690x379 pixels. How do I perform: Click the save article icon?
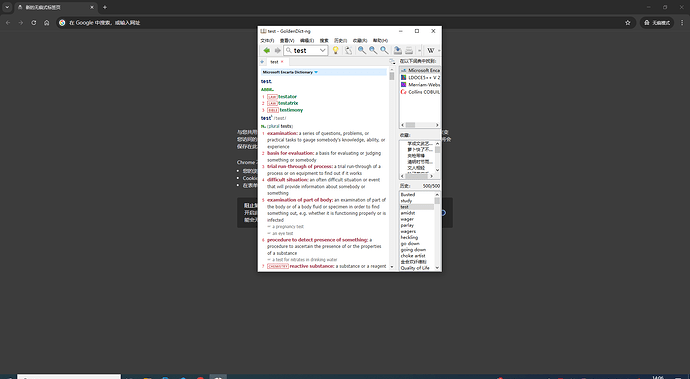(397, 51)
